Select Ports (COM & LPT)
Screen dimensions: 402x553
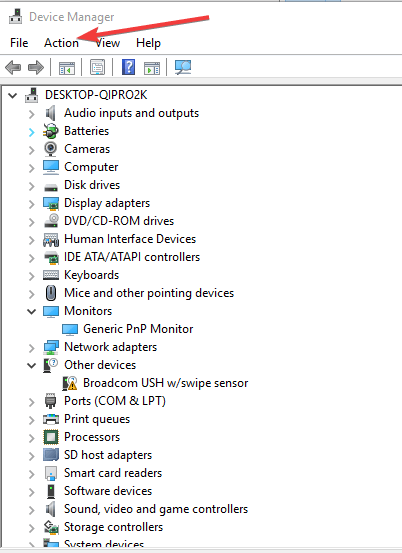pos(115,401)
